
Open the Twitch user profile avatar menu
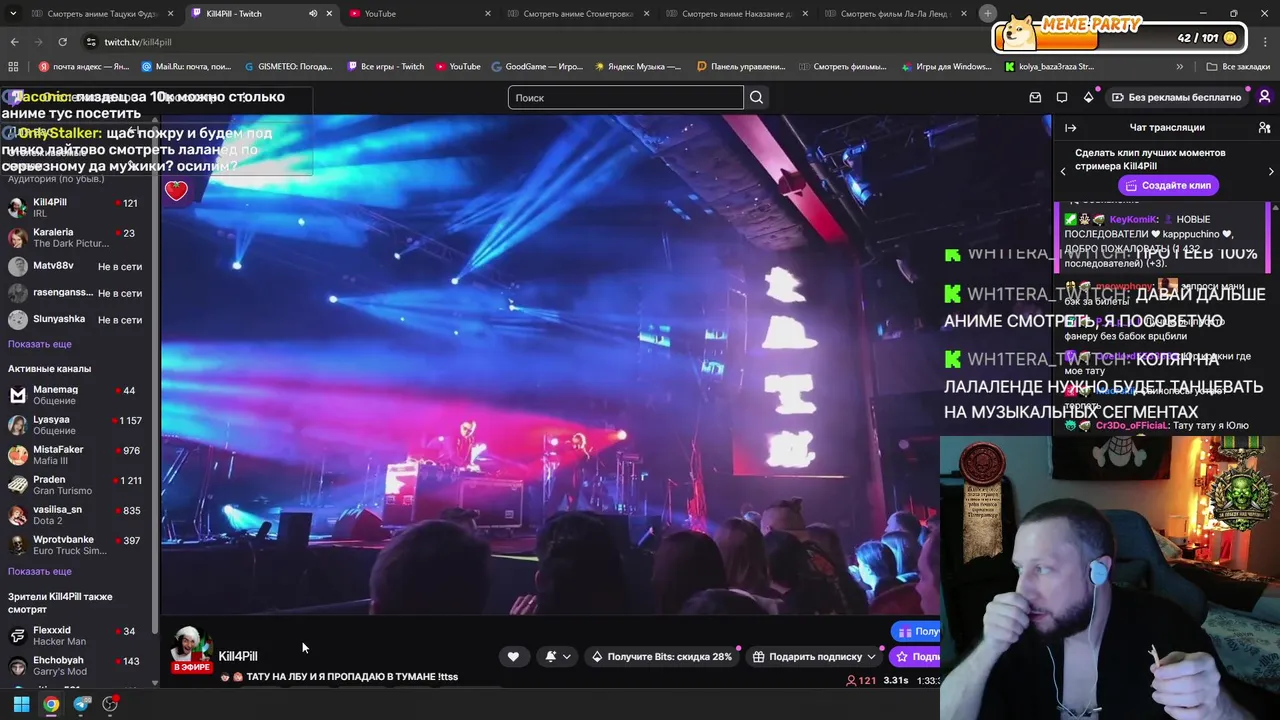1265,97
